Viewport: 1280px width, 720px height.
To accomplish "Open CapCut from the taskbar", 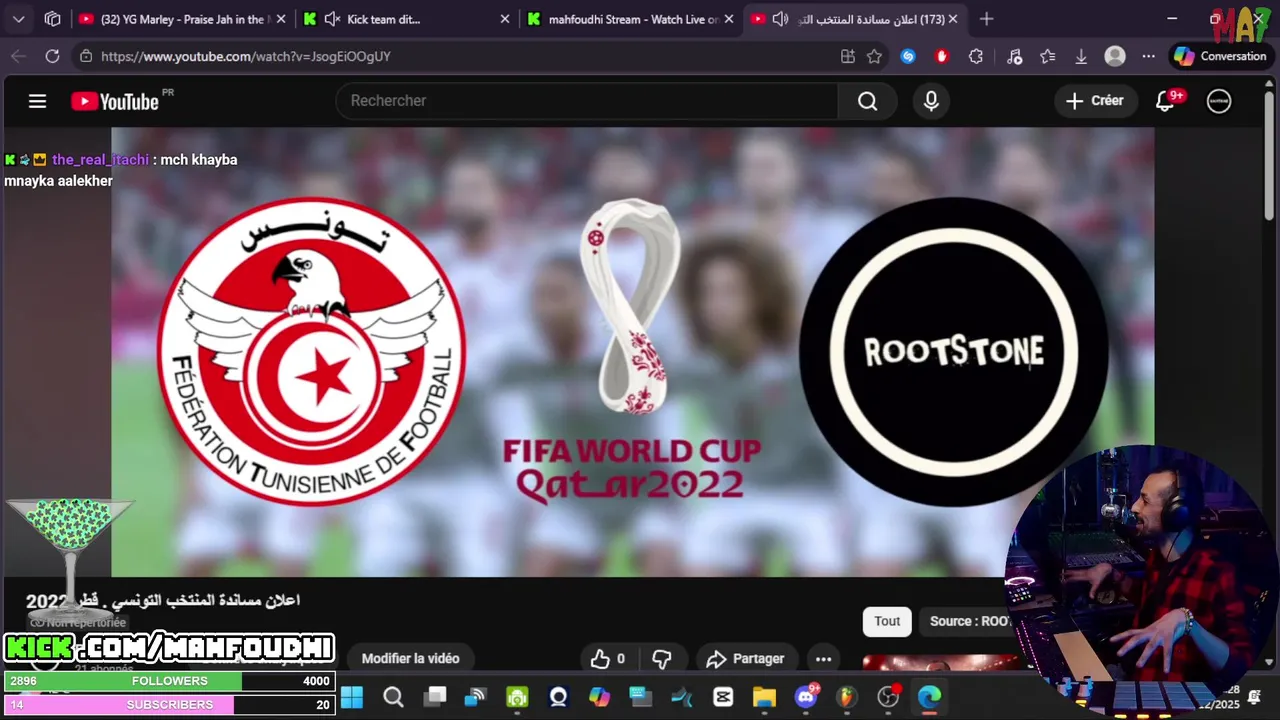I will click(x=723, y=697).
